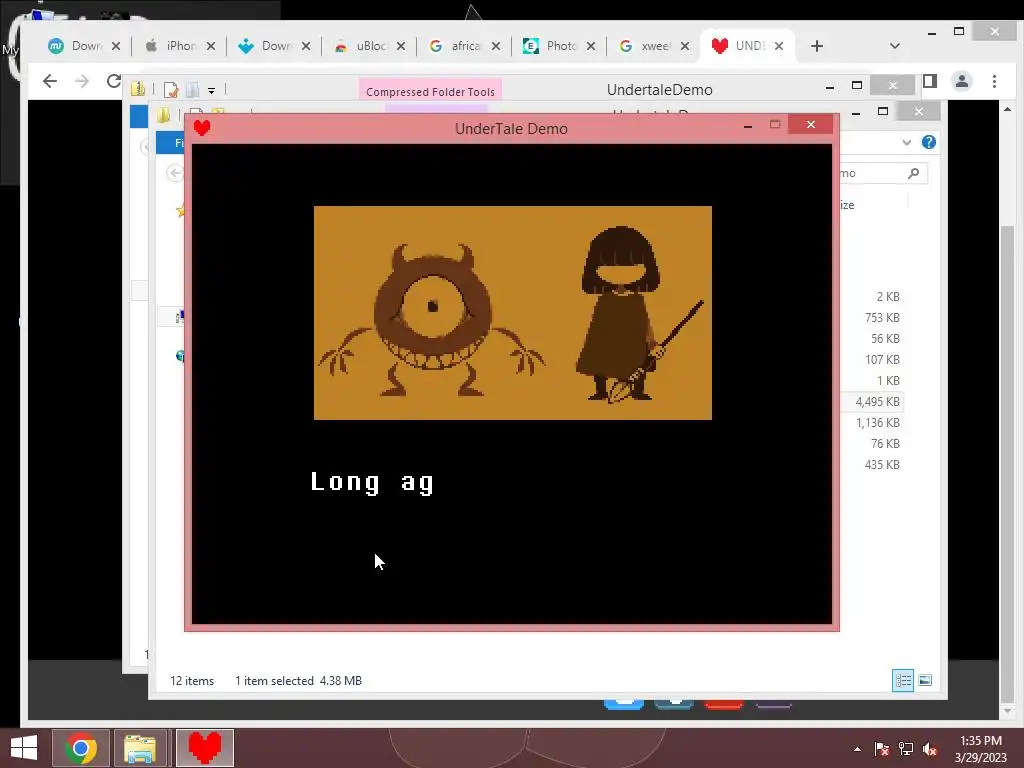Switch to the africa Google tab

[x=466, y=46]
